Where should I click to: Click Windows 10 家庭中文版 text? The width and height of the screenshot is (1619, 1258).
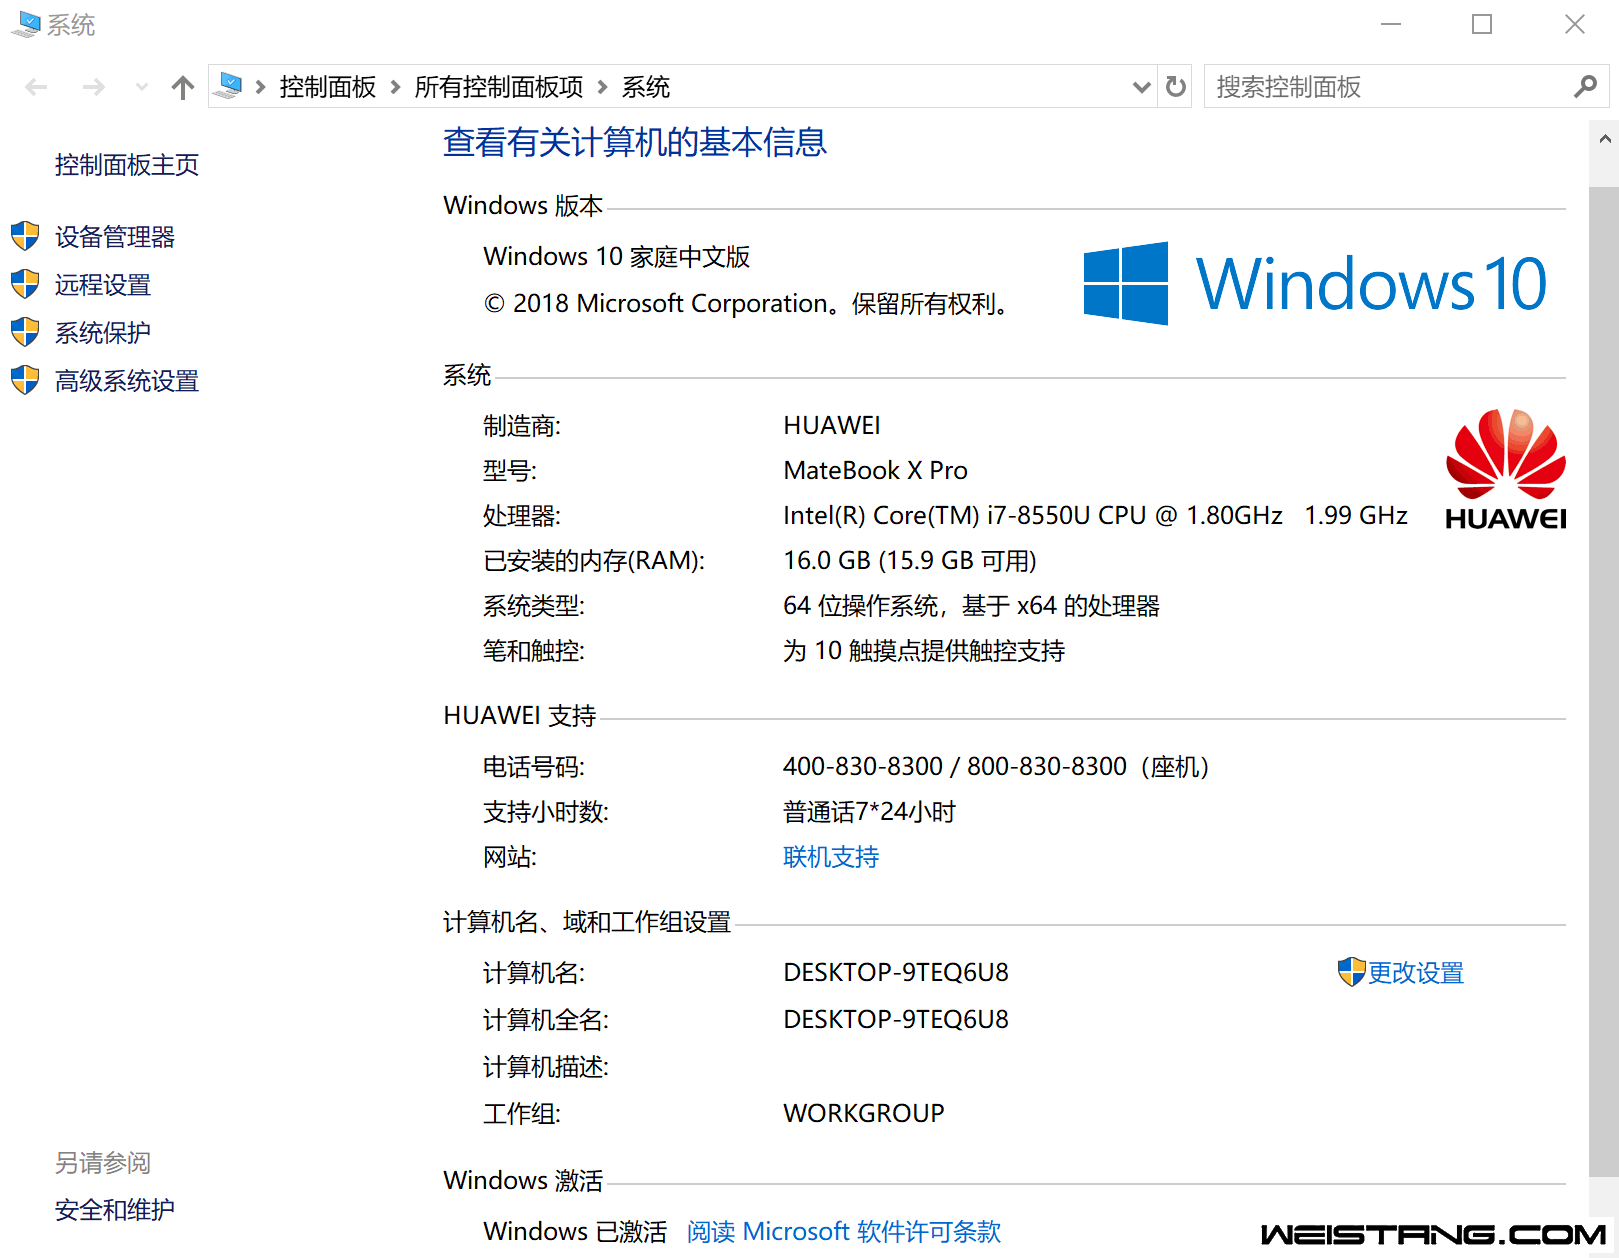pos(617,257)
